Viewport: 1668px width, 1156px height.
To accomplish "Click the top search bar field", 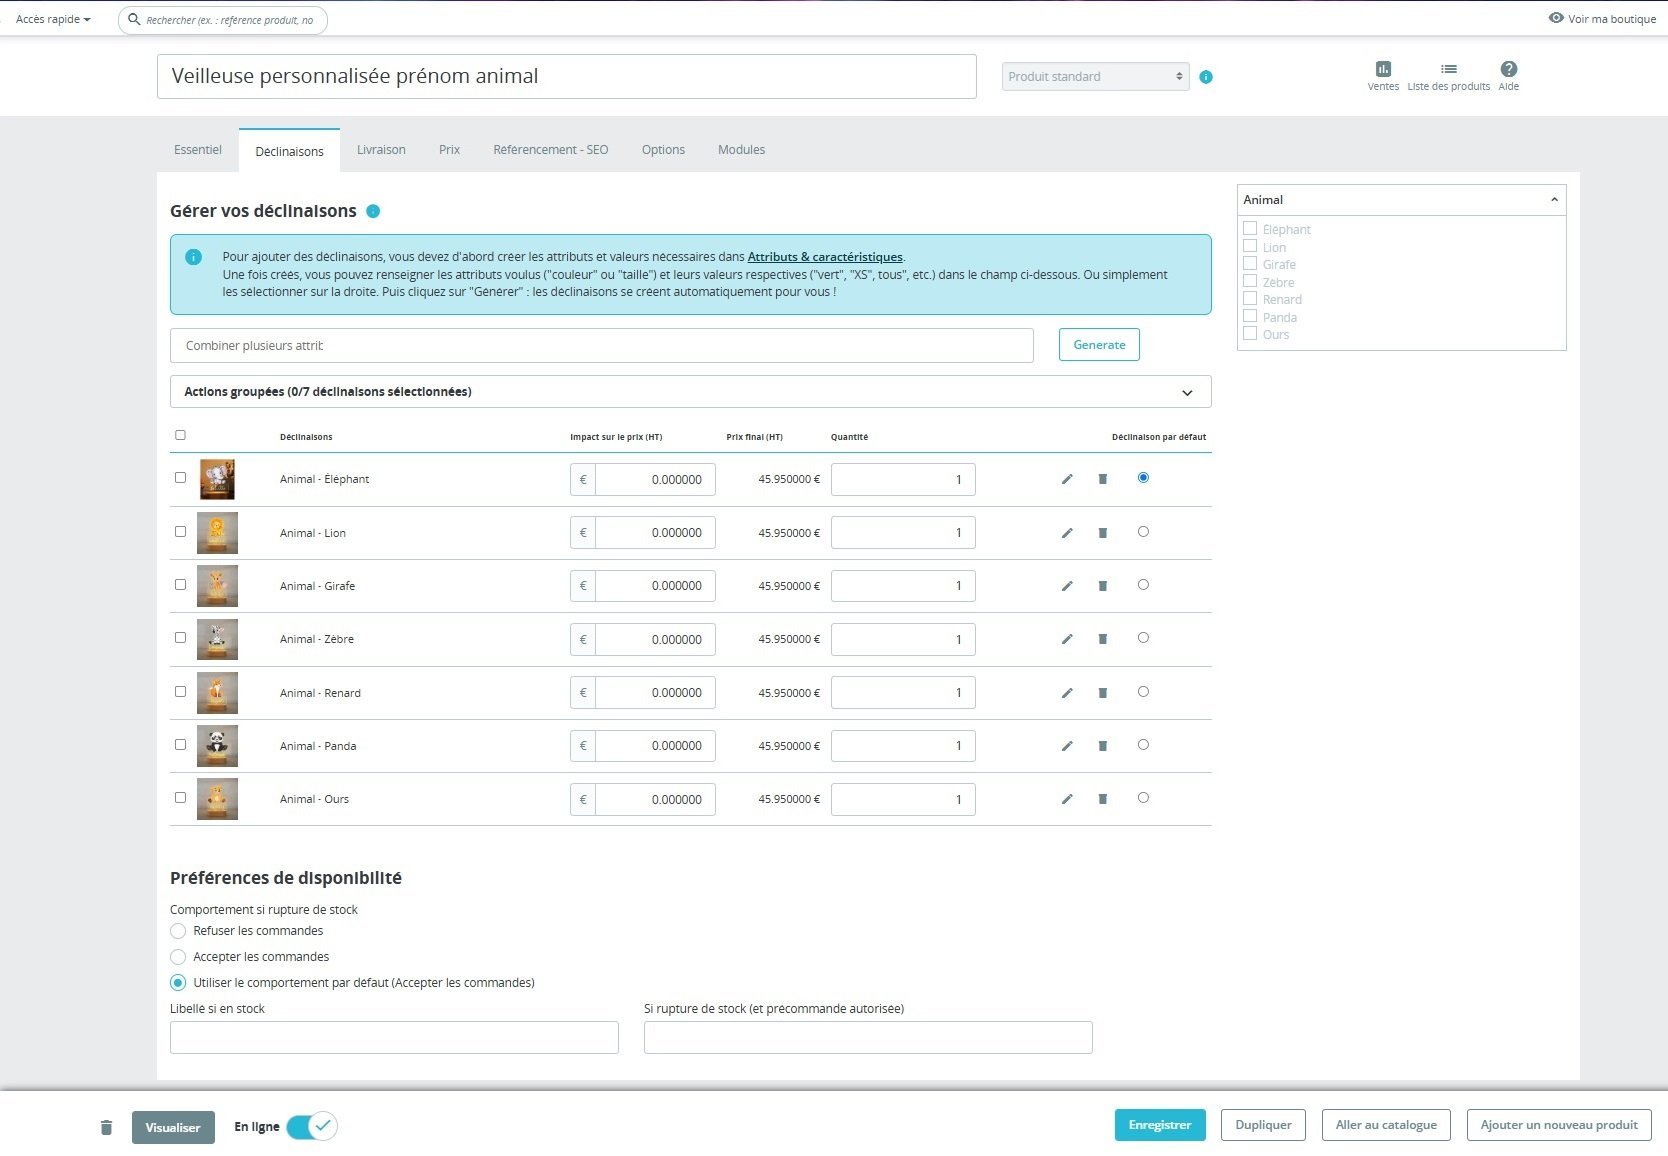I will coord(223,20).
